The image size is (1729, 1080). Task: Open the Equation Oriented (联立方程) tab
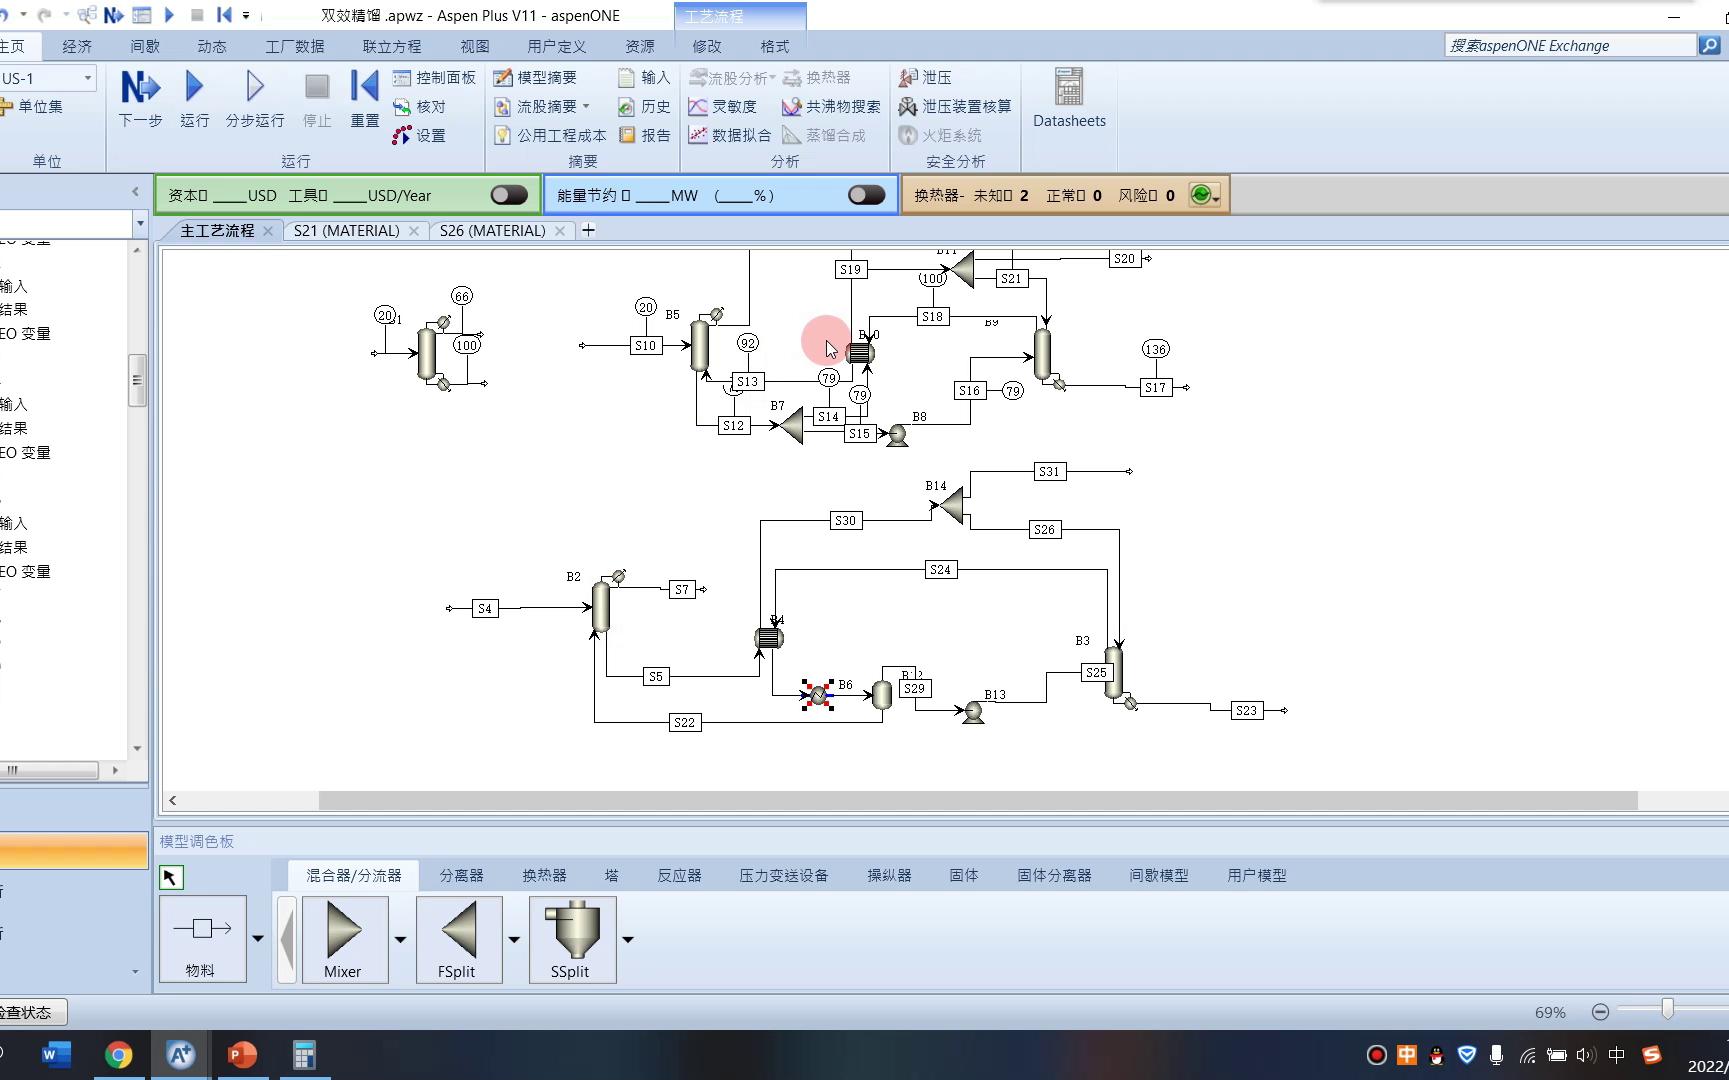392,46
